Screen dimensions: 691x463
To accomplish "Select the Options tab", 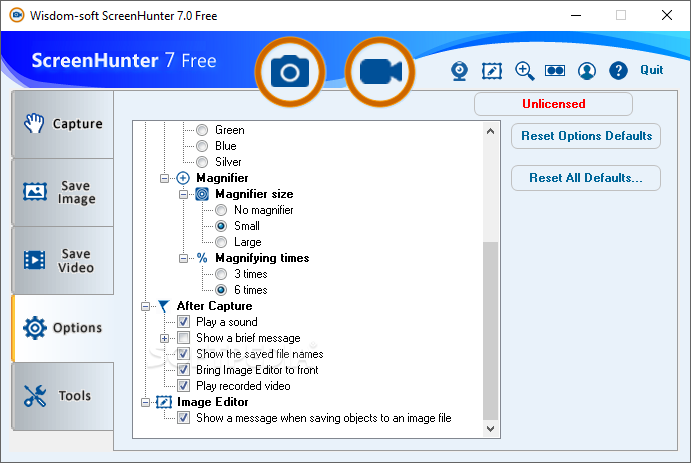I will 63,328.
